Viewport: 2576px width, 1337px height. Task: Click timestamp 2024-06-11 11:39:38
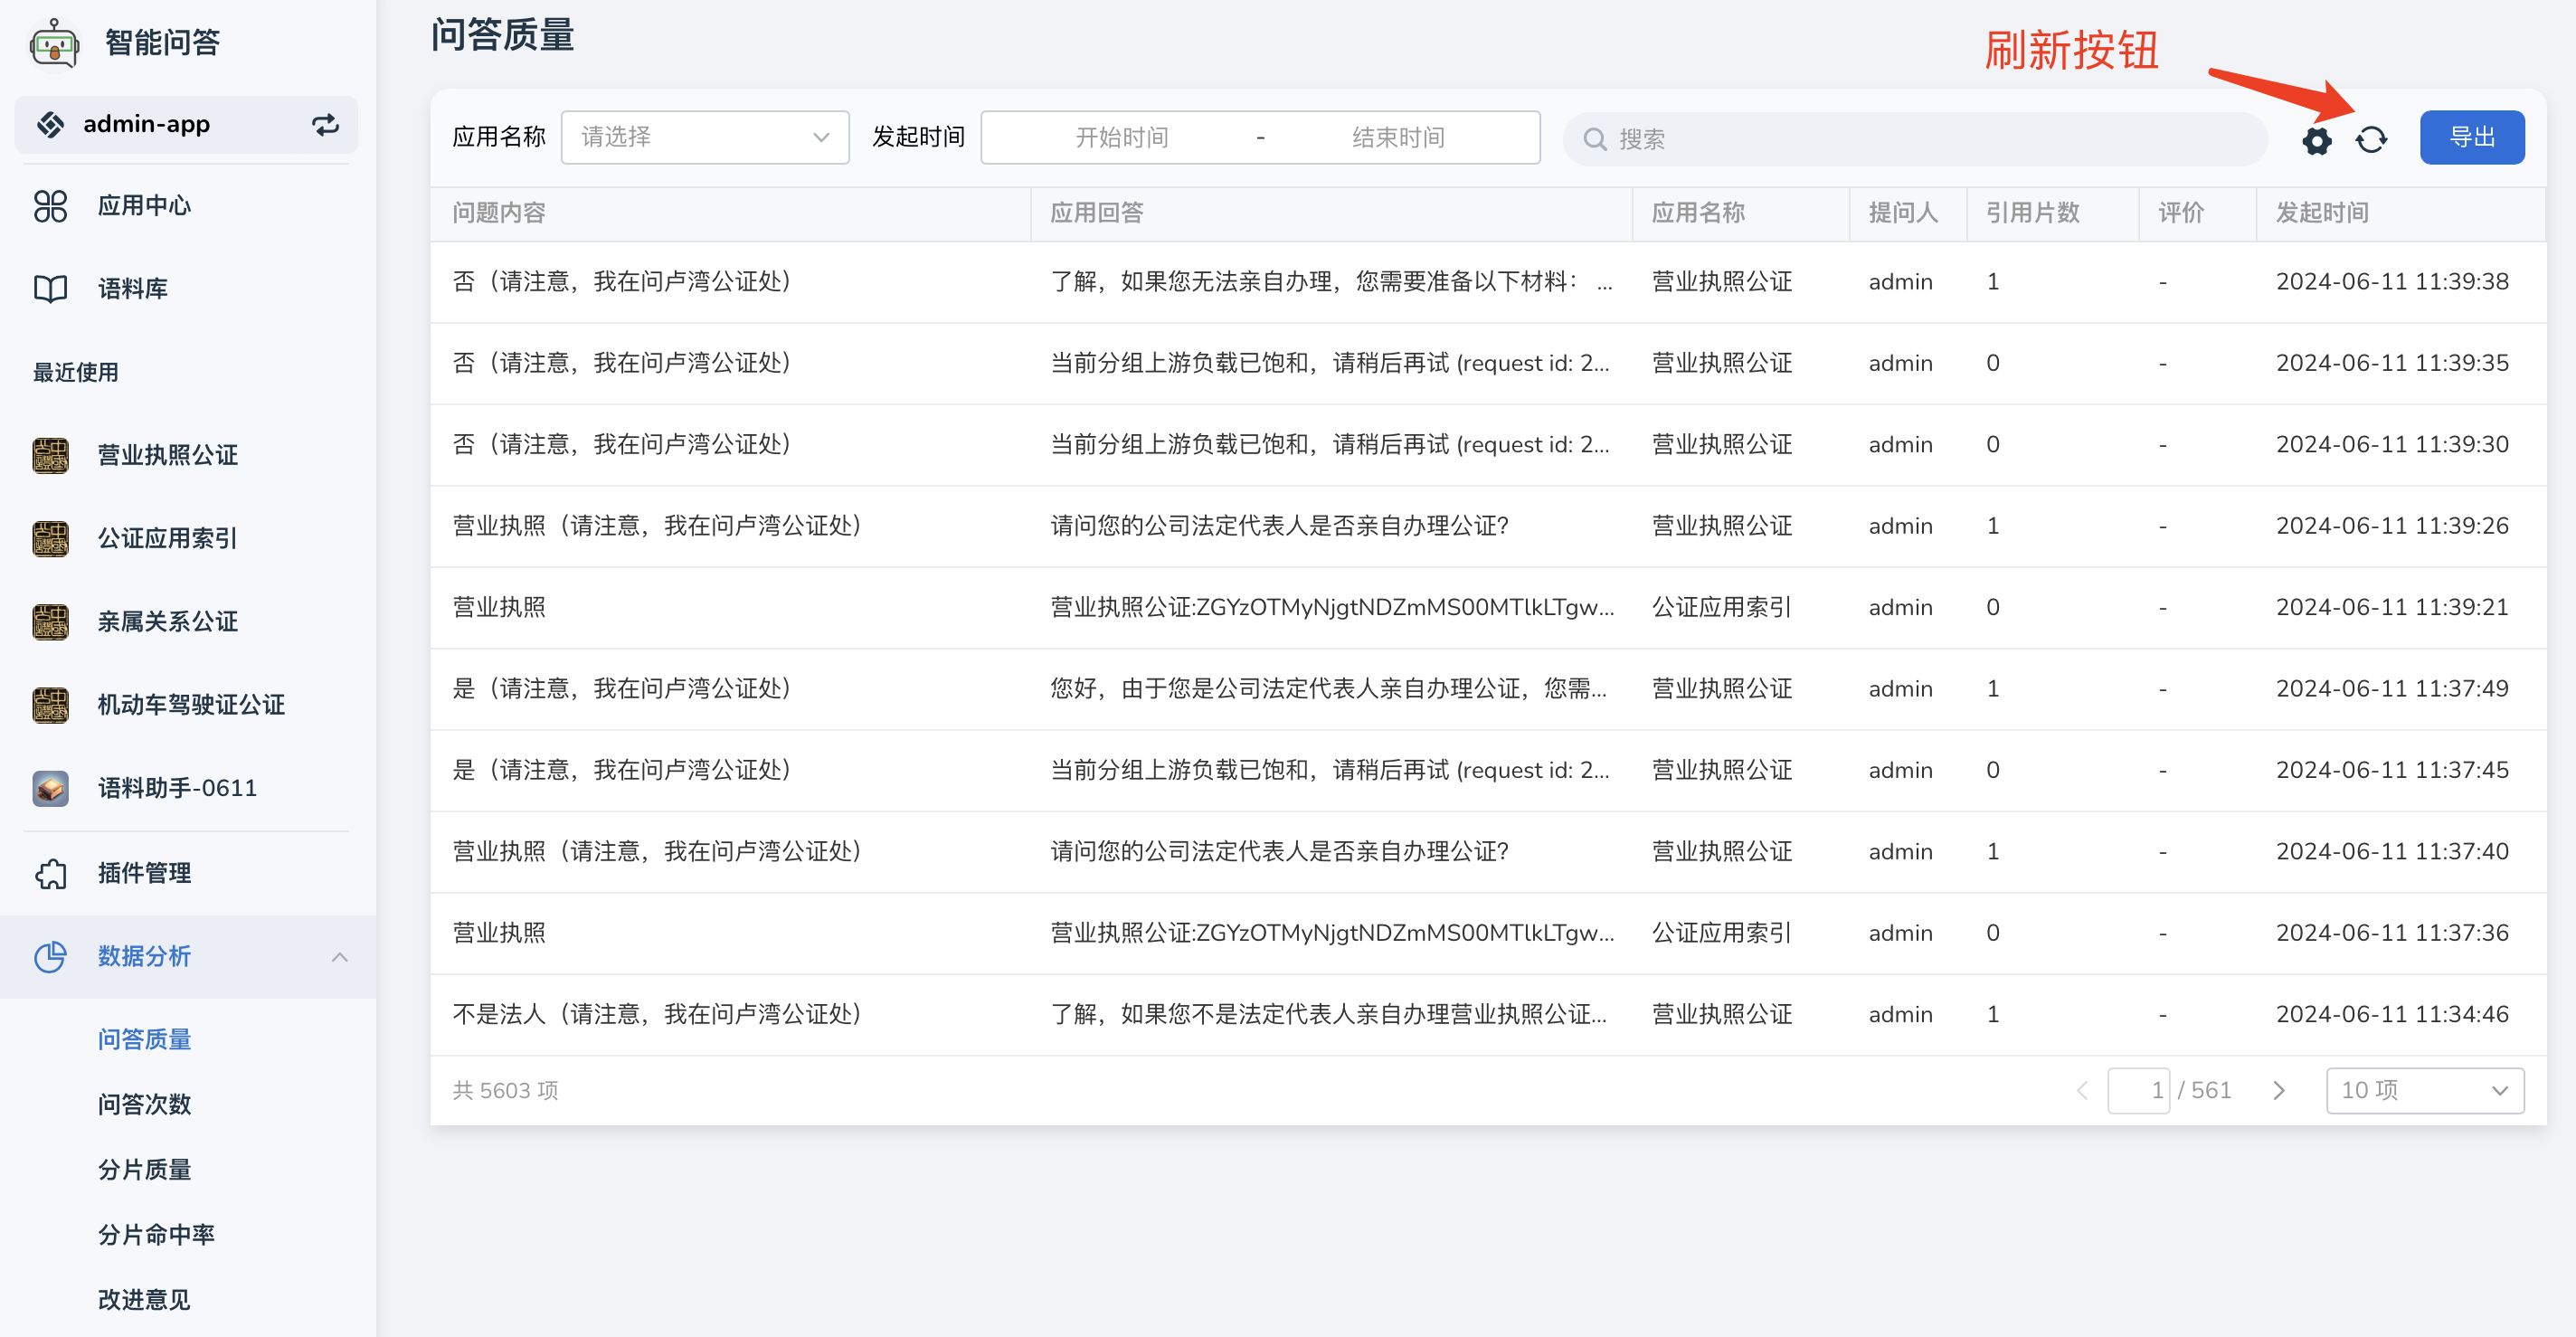point(2392,282)
